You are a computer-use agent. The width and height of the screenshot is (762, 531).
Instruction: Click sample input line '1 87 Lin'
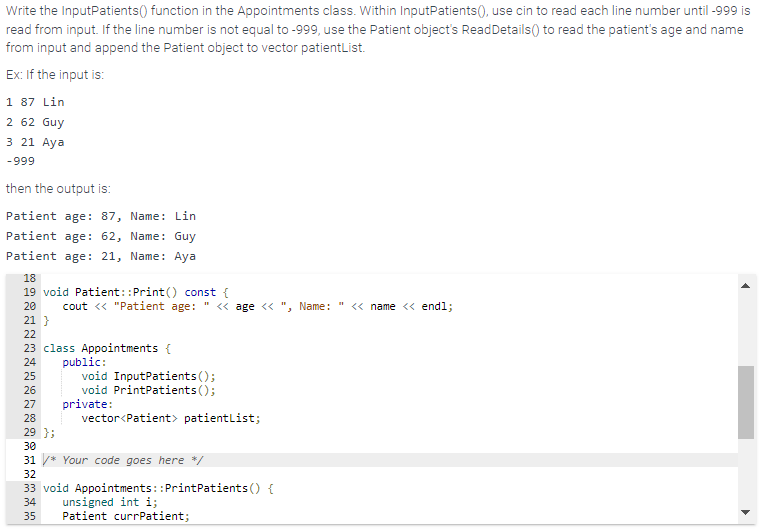(x=35, y=102)
